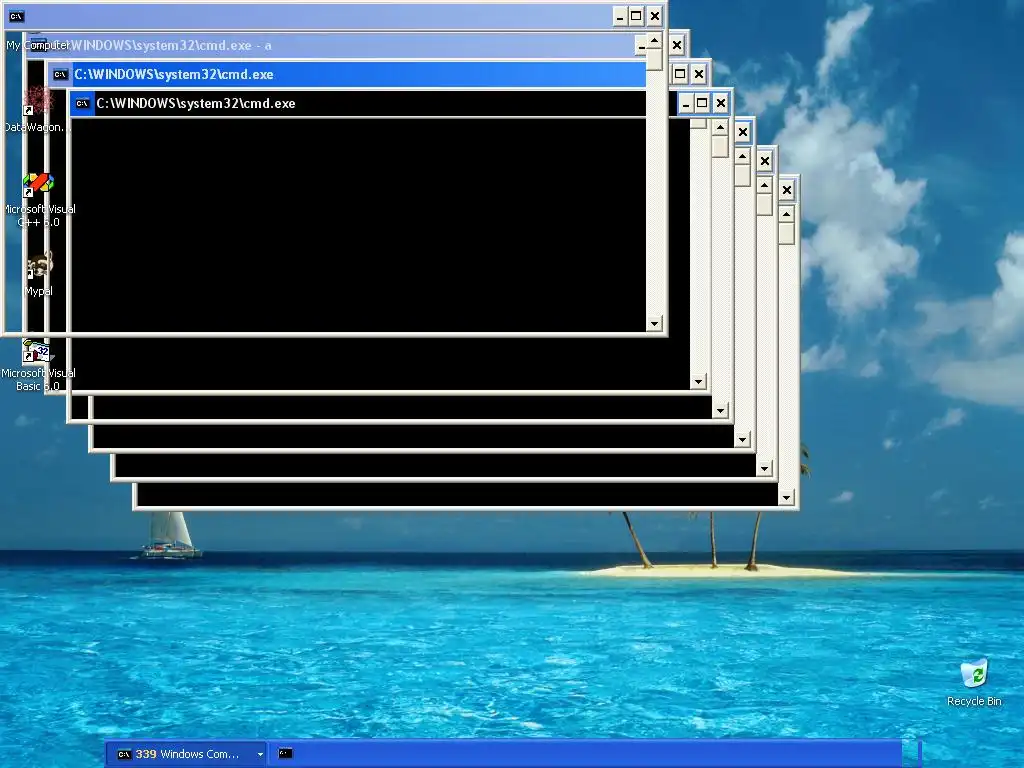Select the Mypal desktop icon
The image size is (1024, 768).
[x=39, y=274]
